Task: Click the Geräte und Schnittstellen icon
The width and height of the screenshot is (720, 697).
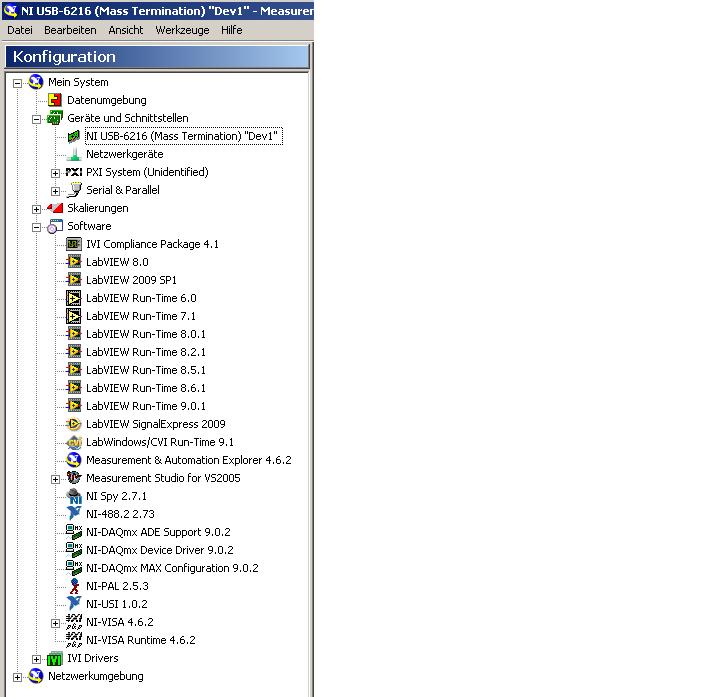Action: (x=55, y=118)
